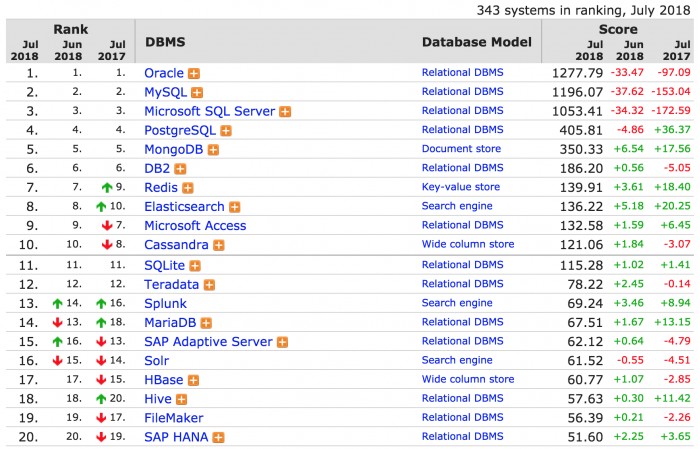The image size is (700, 449).
Task: Click the orange plus icon beside Hive
Action: pos(181,399)
